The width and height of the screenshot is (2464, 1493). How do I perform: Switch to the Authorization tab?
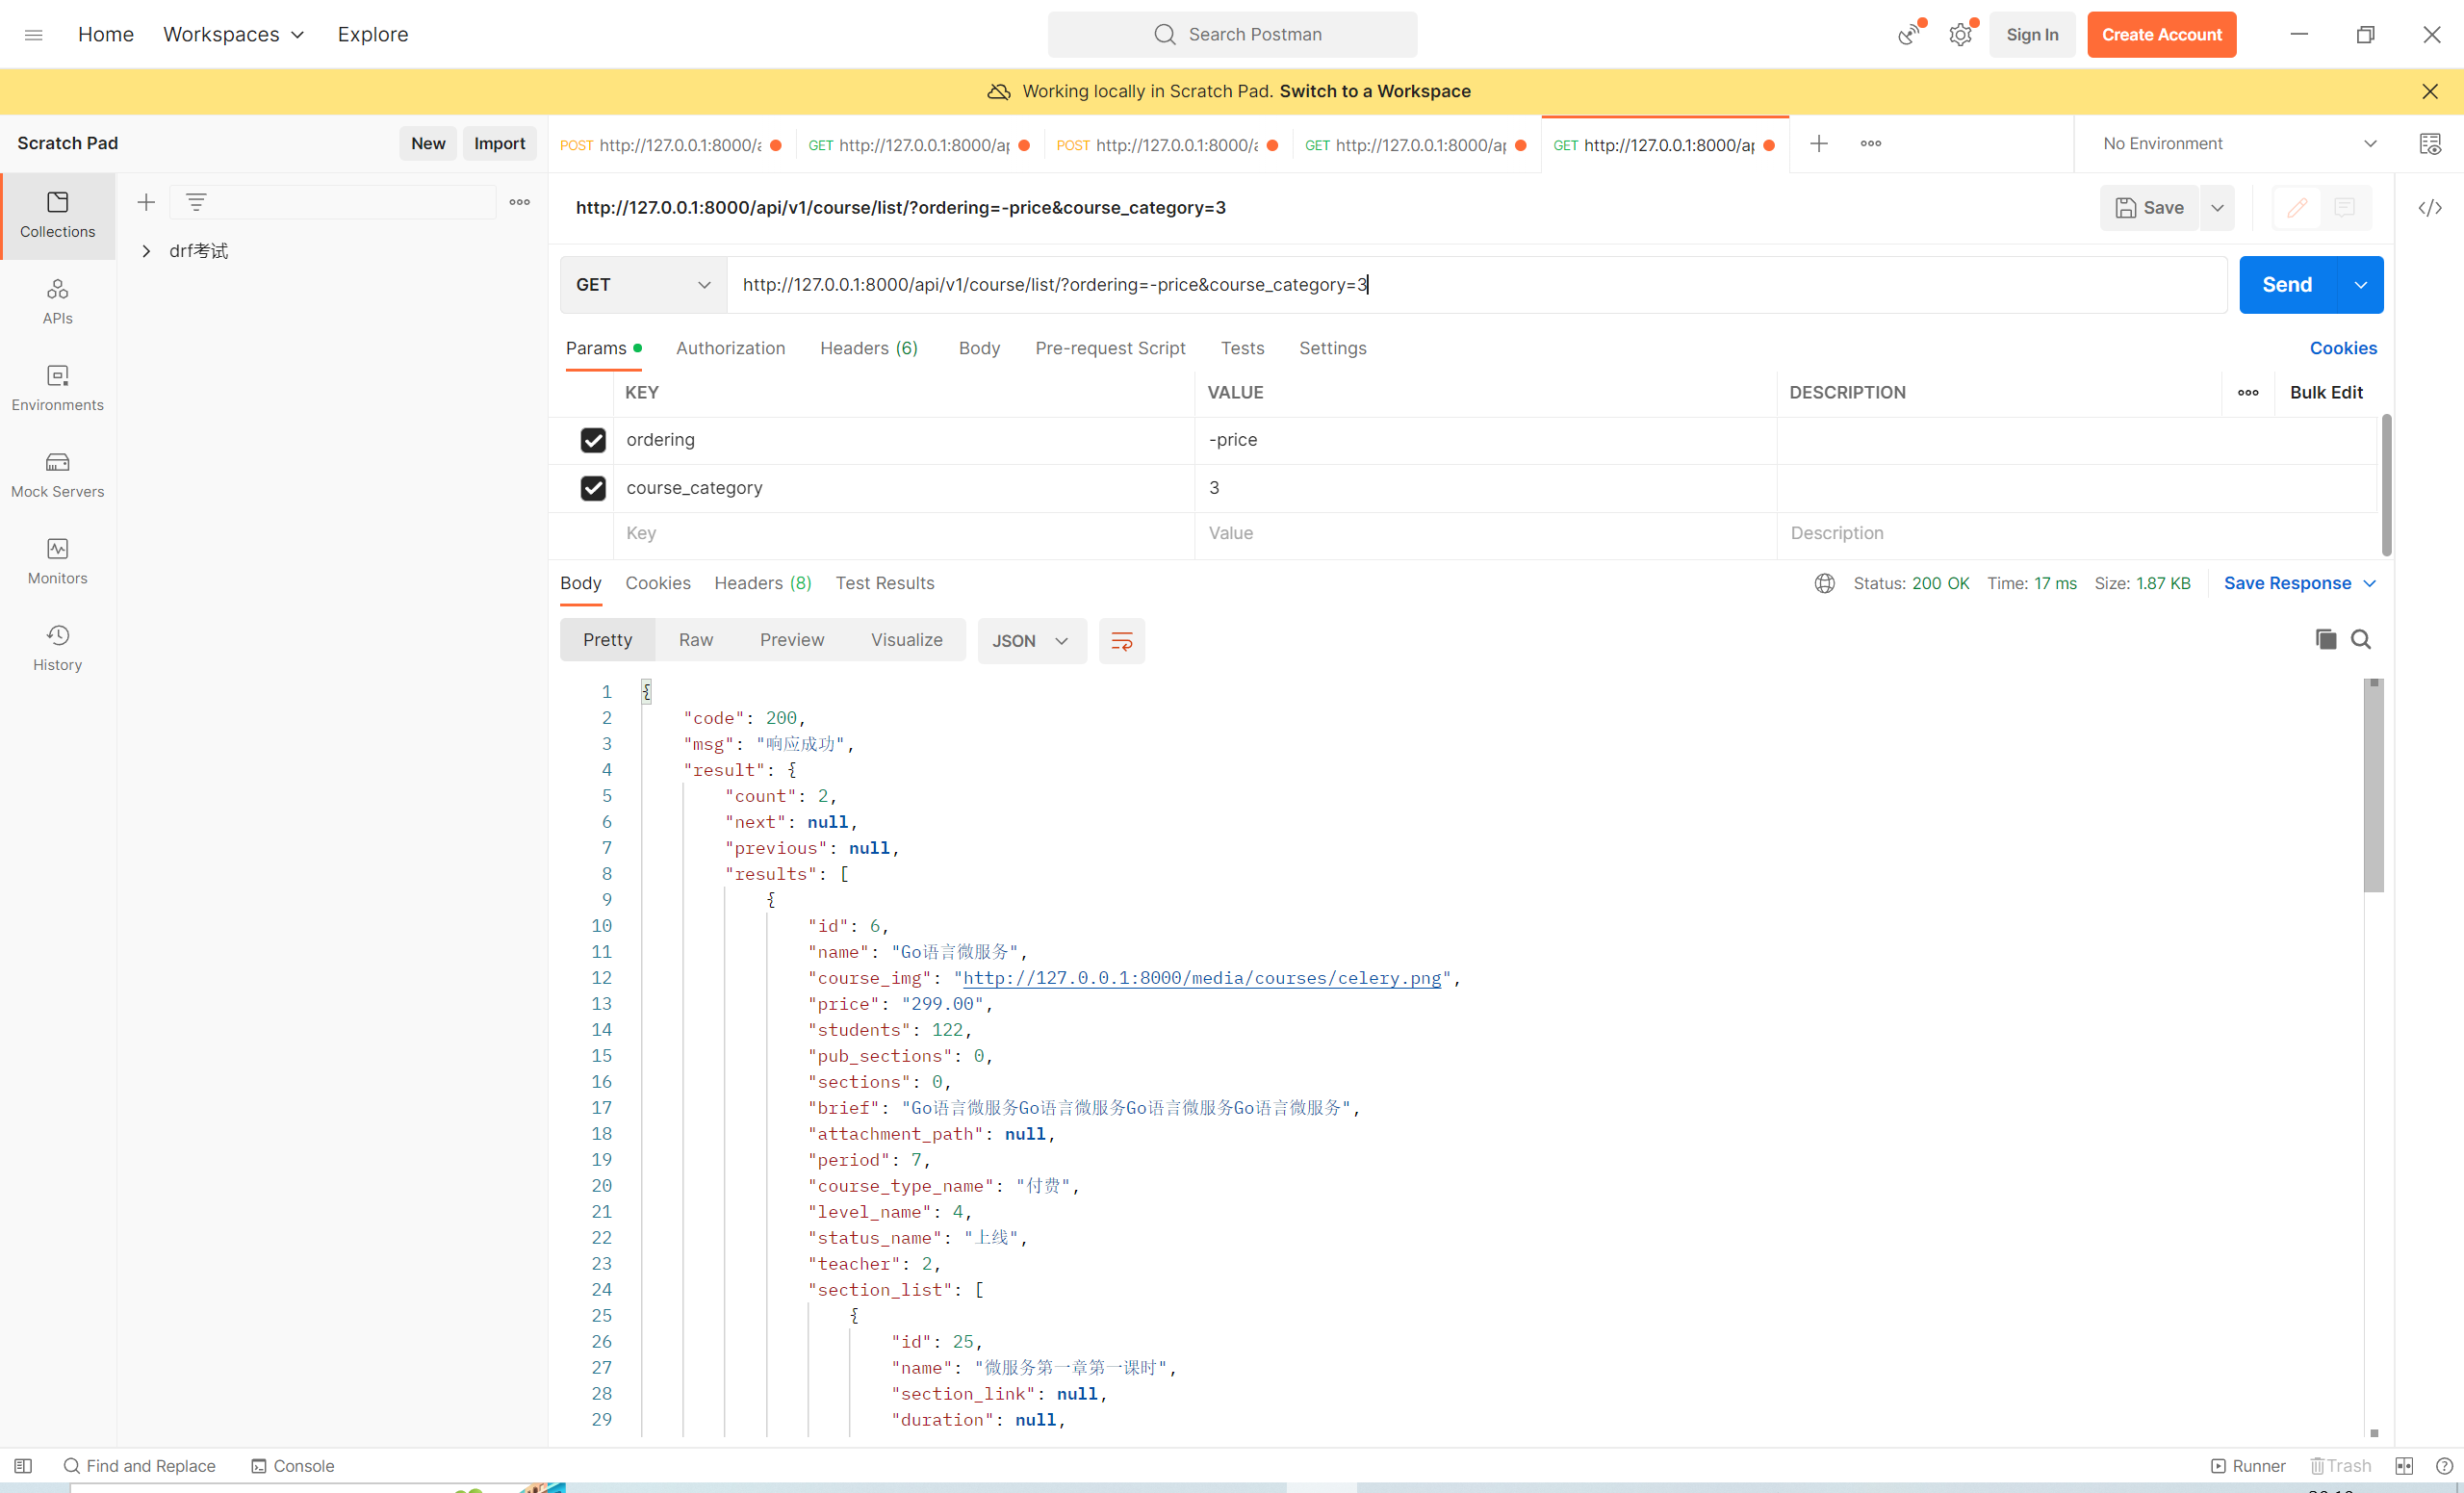tap(730, 348)
